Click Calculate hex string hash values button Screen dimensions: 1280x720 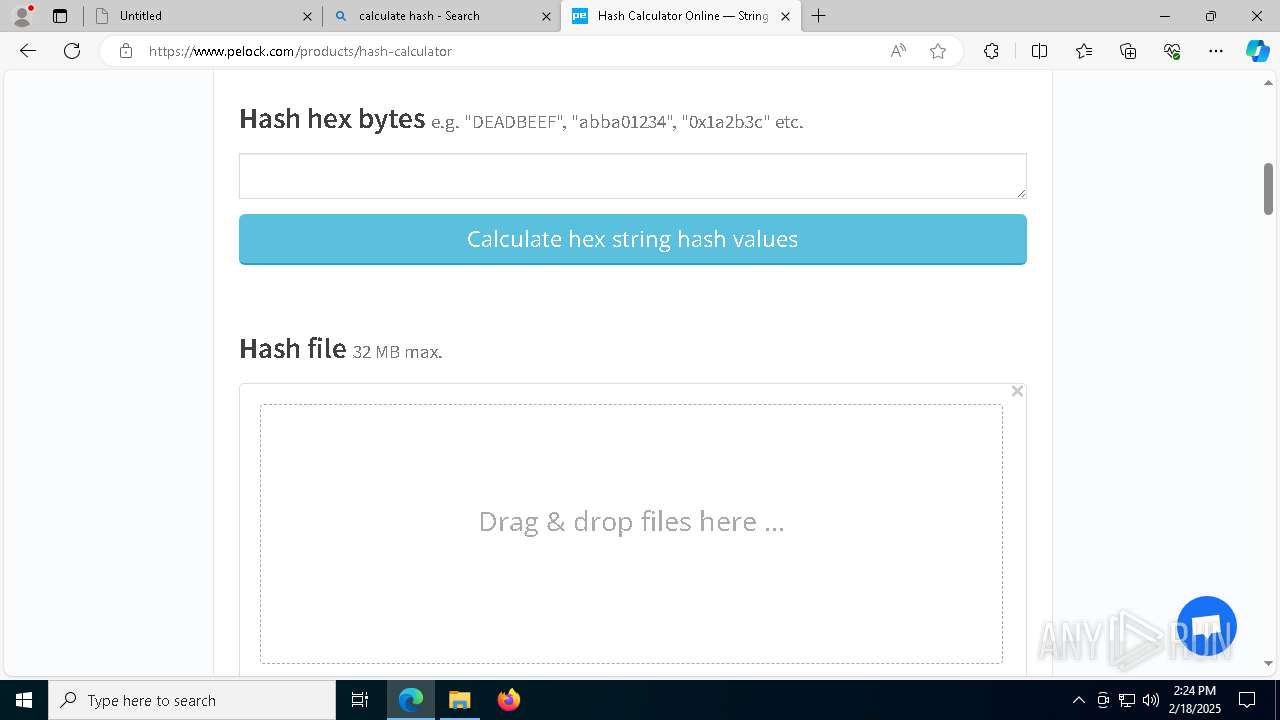(x=632, y=239)
